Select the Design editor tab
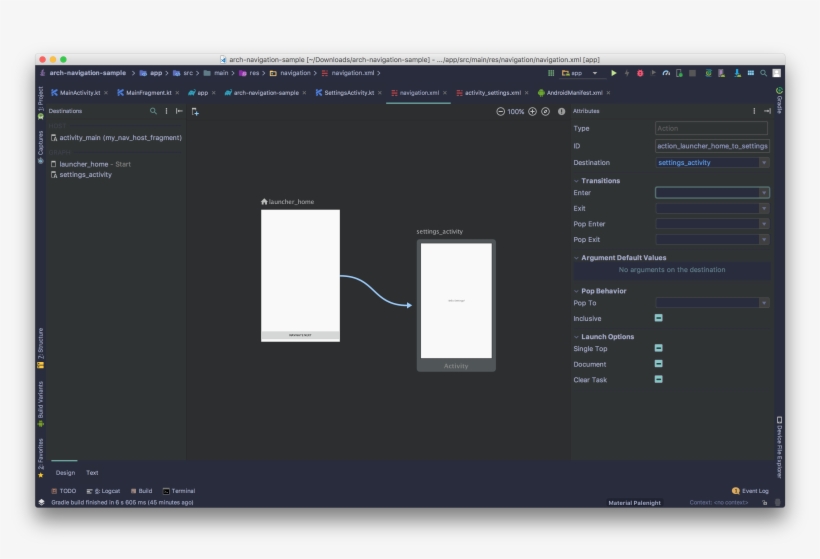Screen dimensions: 820x559 65,473
